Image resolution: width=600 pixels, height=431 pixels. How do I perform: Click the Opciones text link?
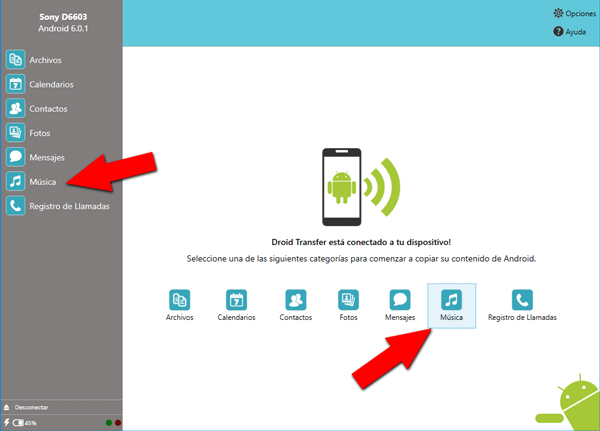[580, 13]
